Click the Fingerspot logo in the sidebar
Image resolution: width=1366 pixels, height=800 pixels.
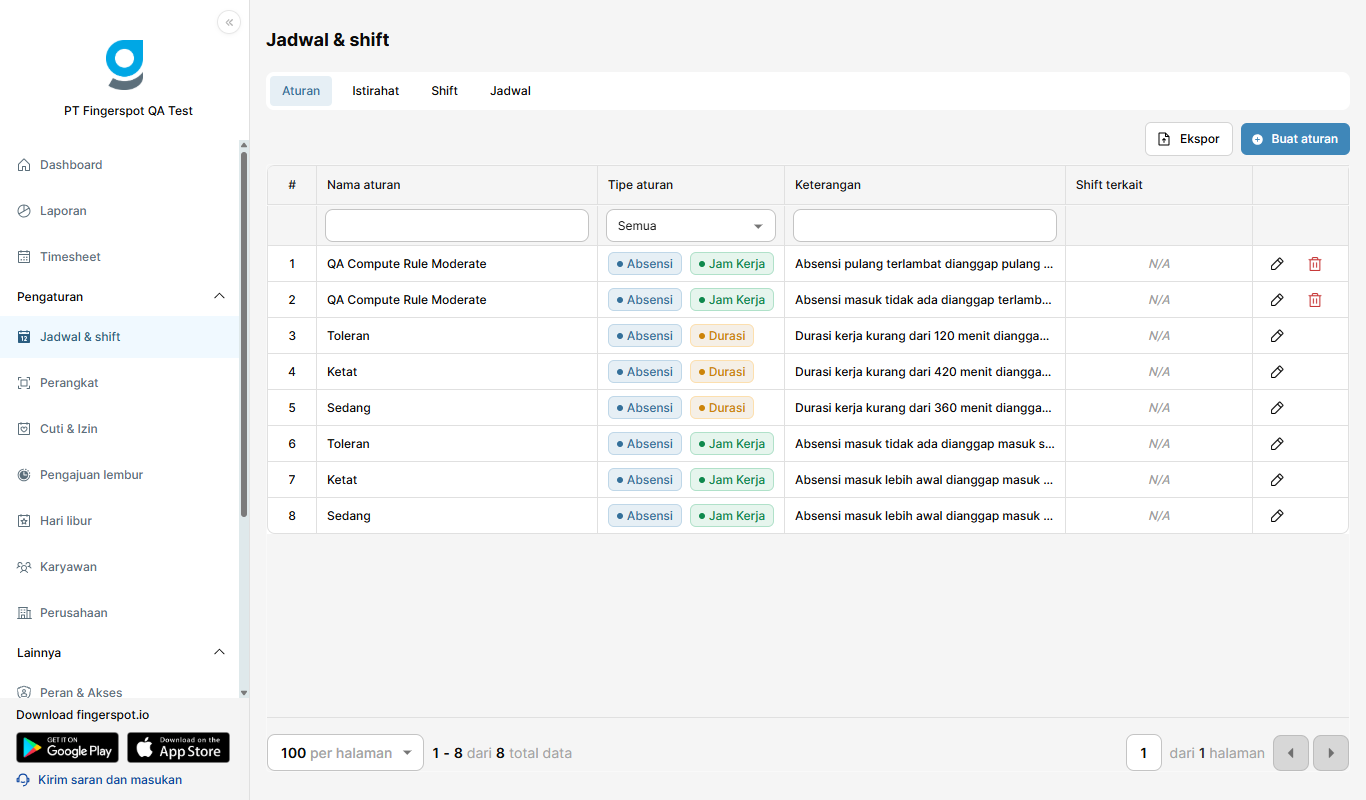(x=125, y=65)
